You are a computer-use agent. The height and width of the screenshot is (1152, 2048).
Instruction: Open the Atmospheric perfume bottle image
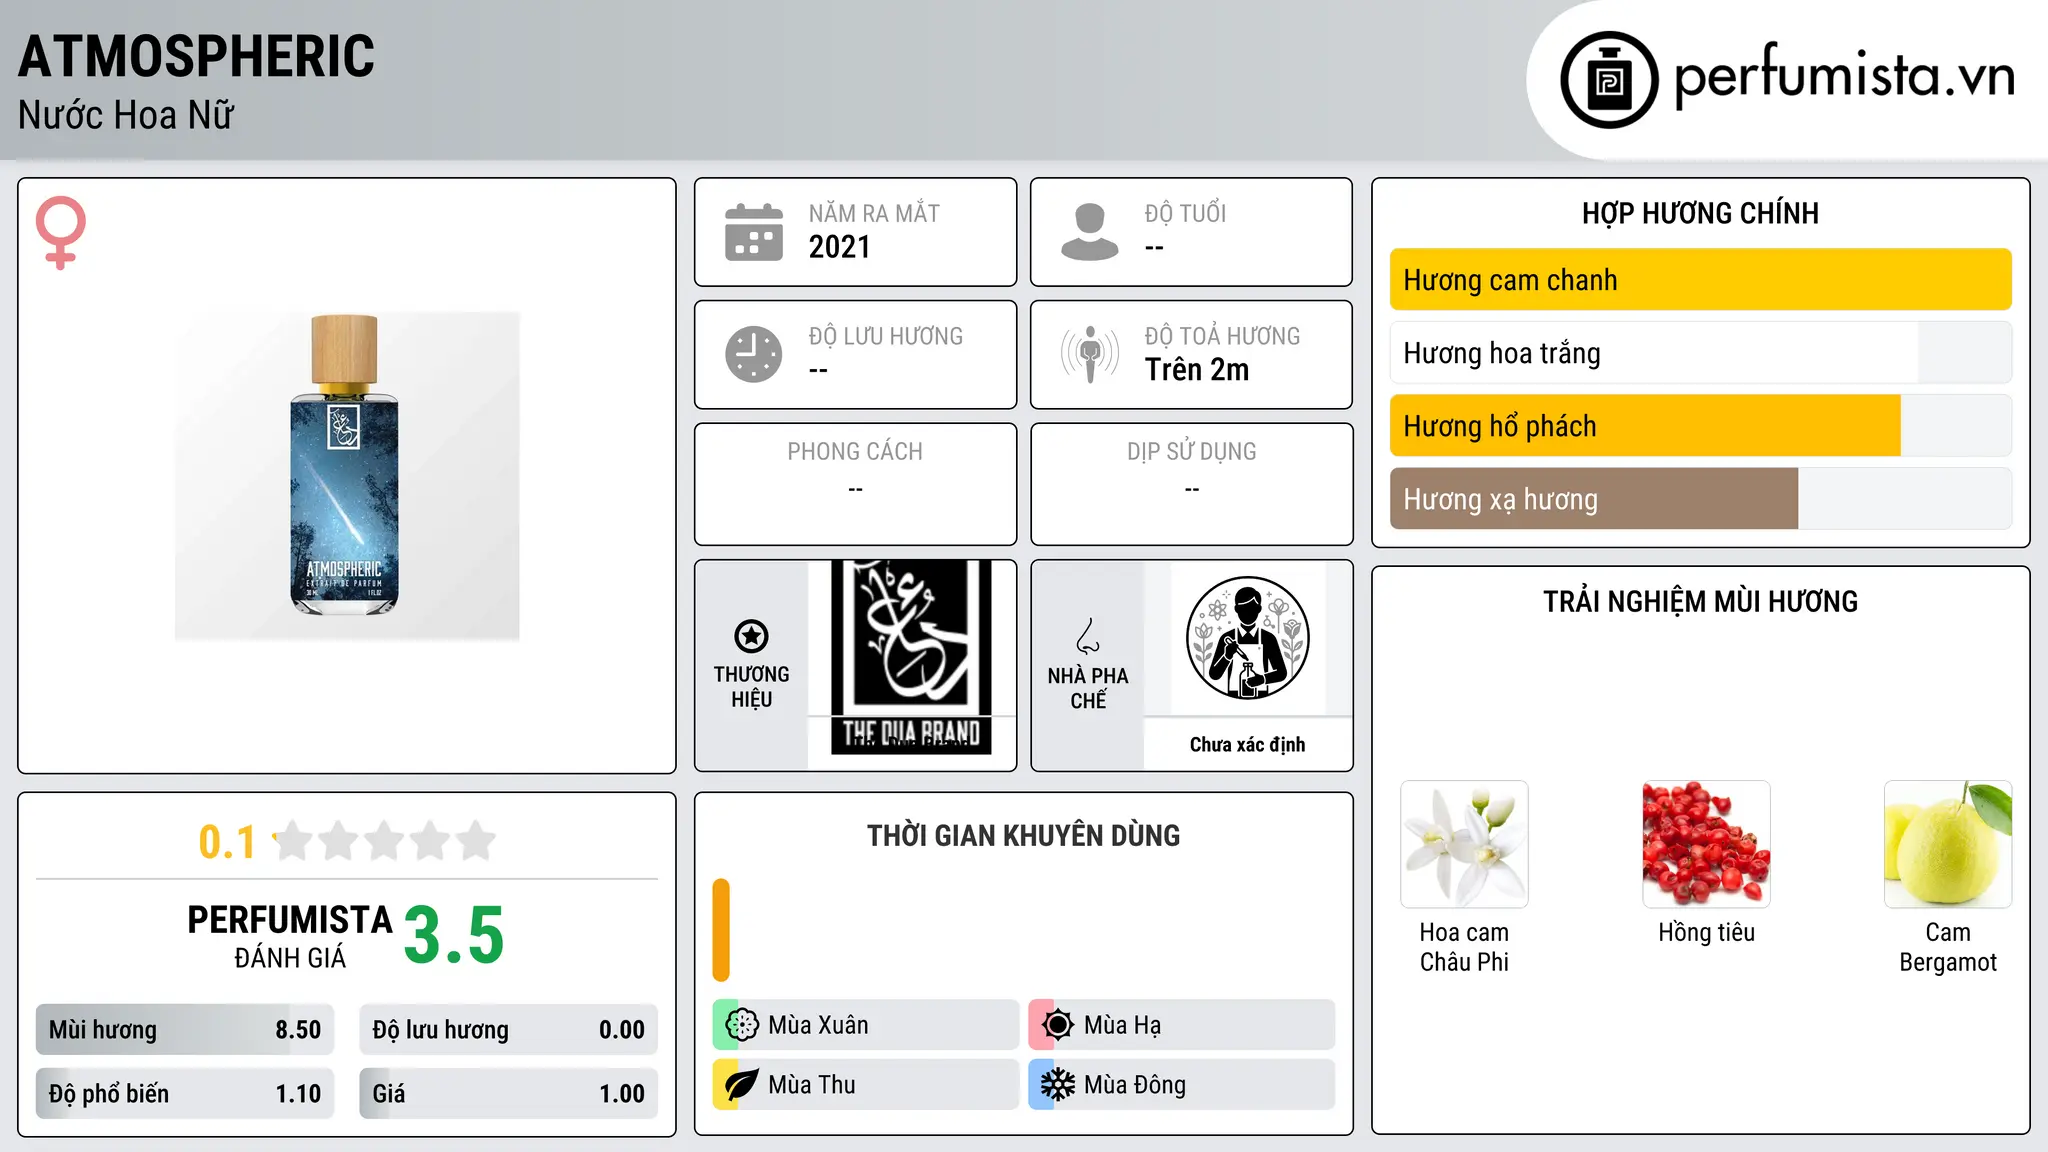(347, 476)
